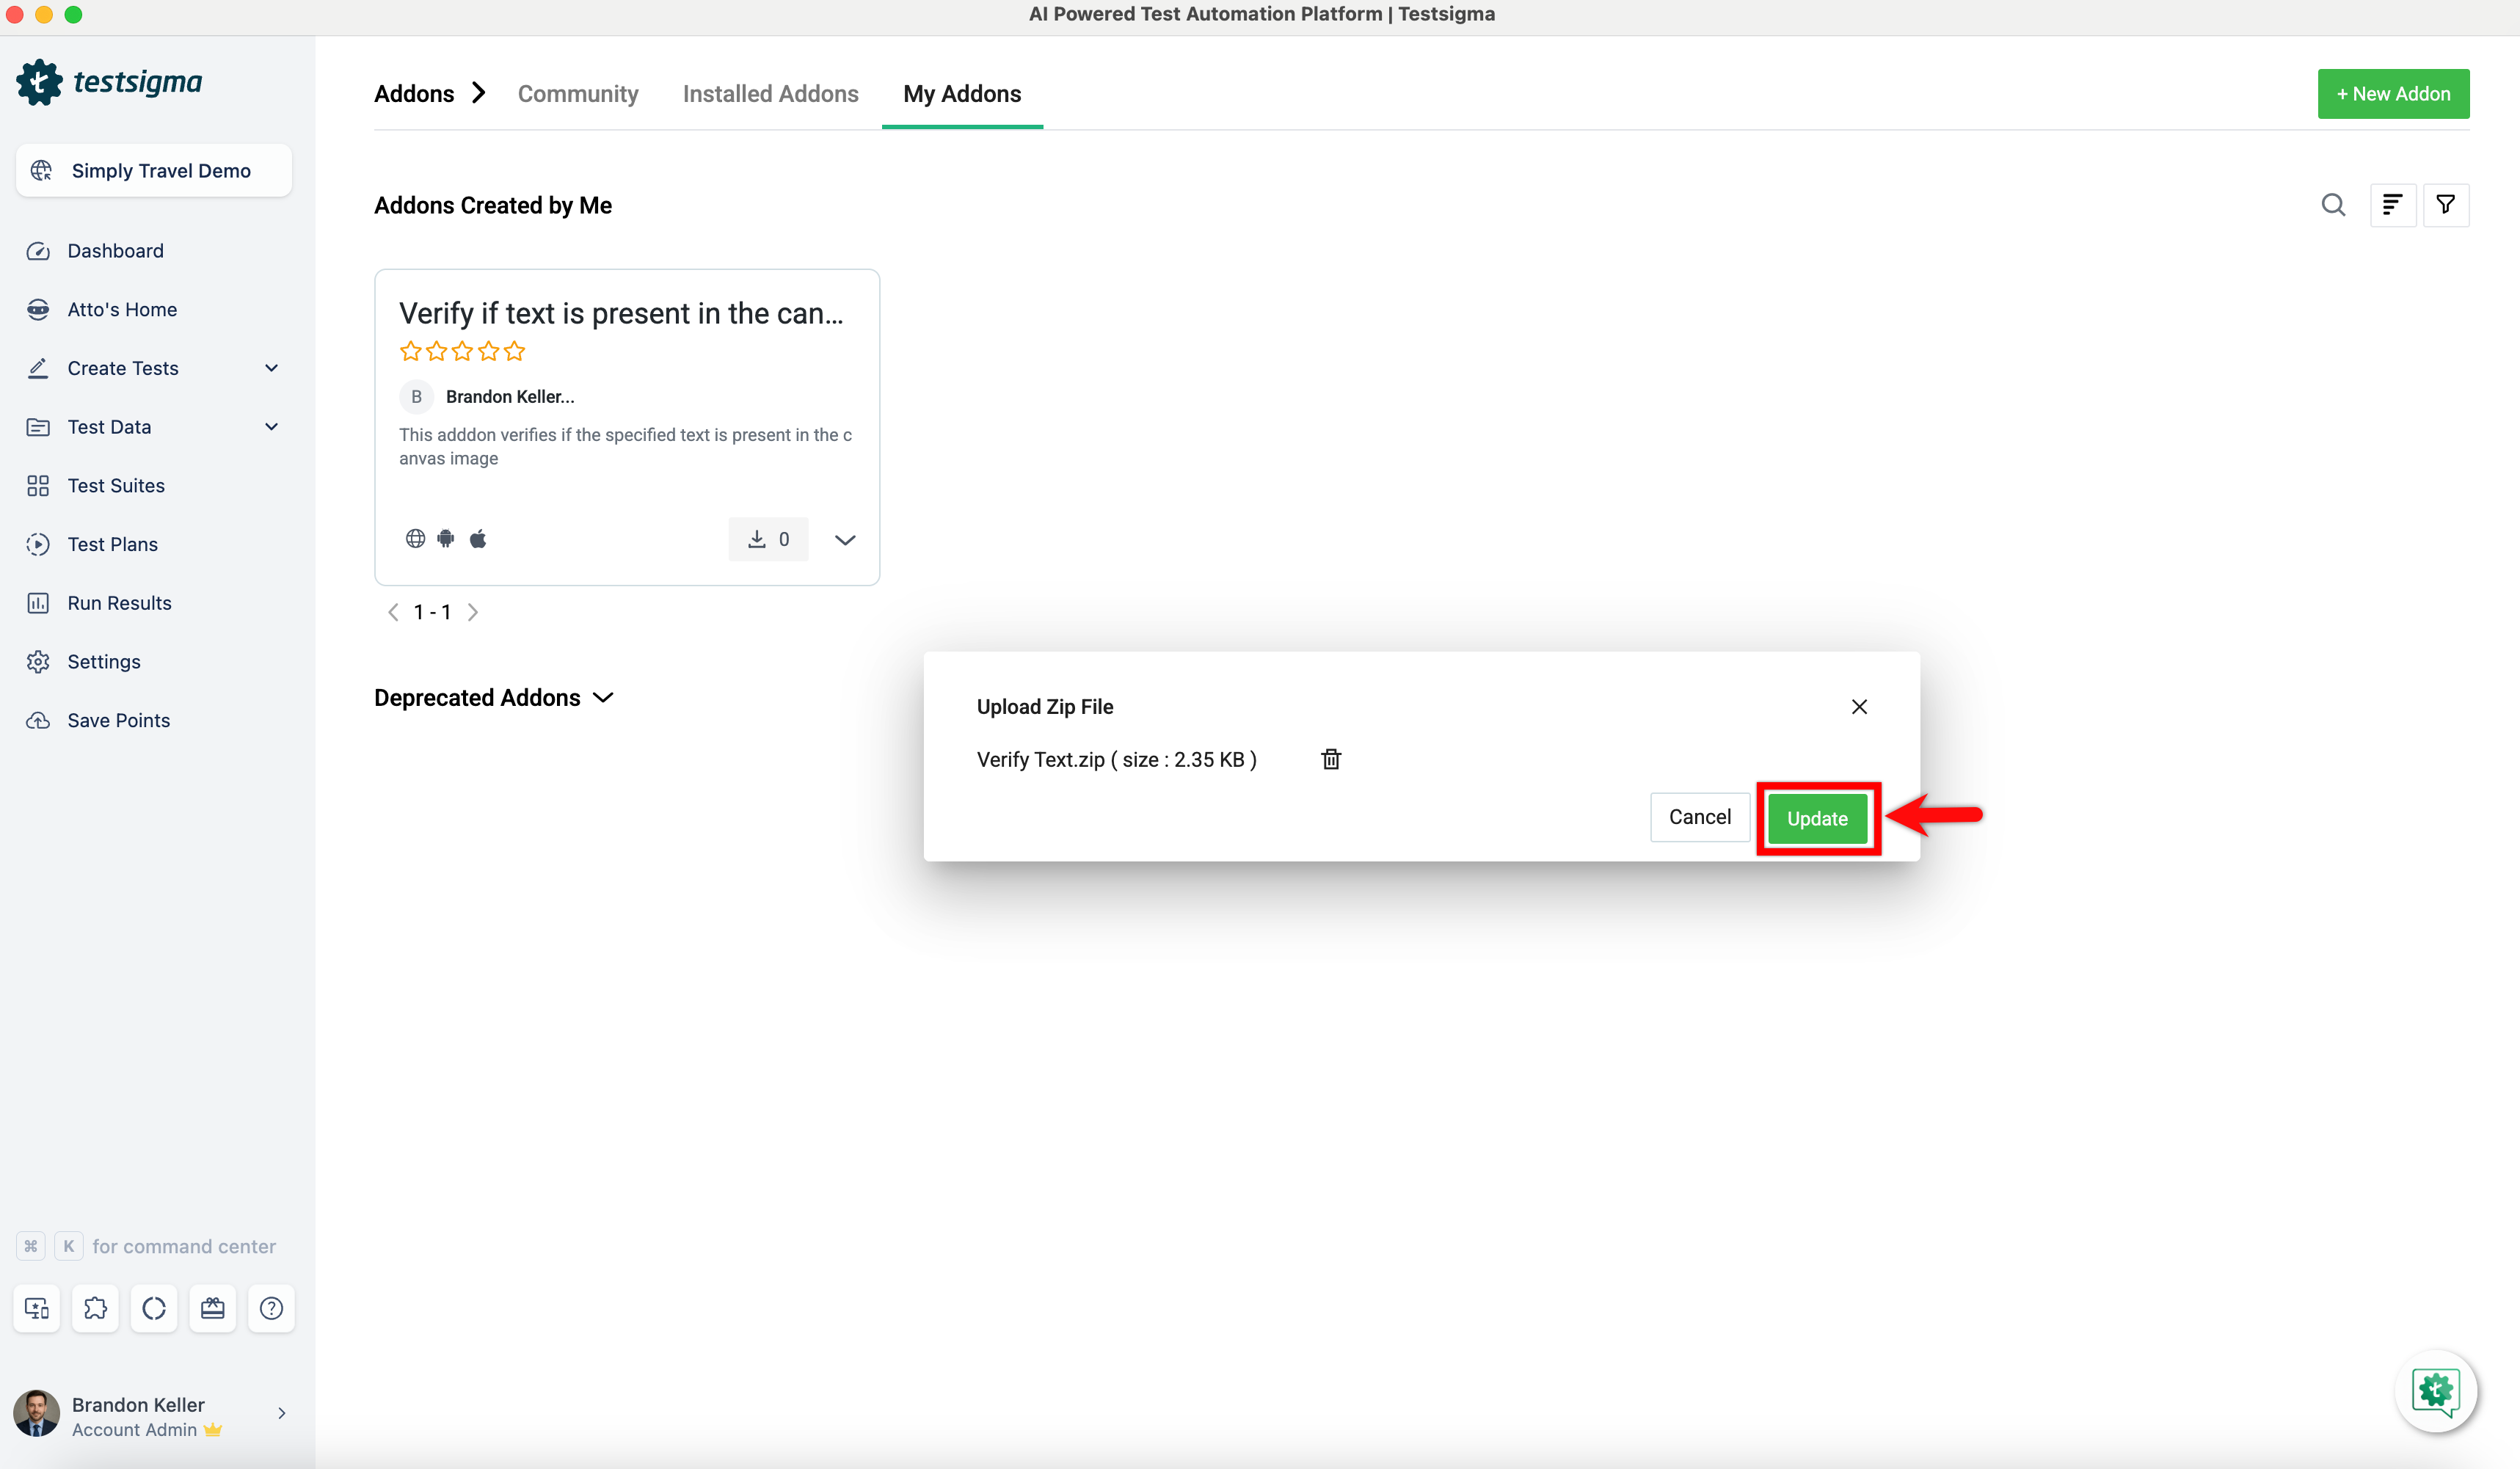Open the filter funnel icon
This screenshot has width=2520, height=1469.
pyautogui.click(x=2446, y=205)
